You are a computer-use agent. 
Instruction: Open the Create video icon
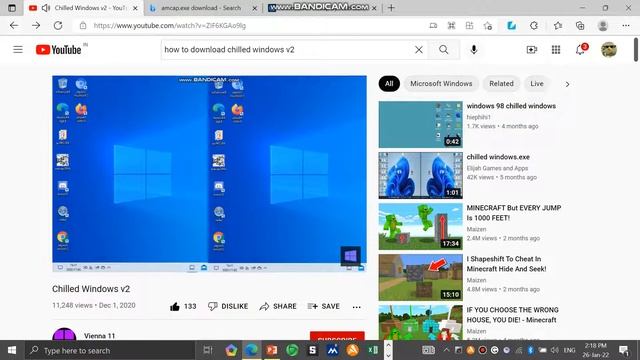(532, 50)
